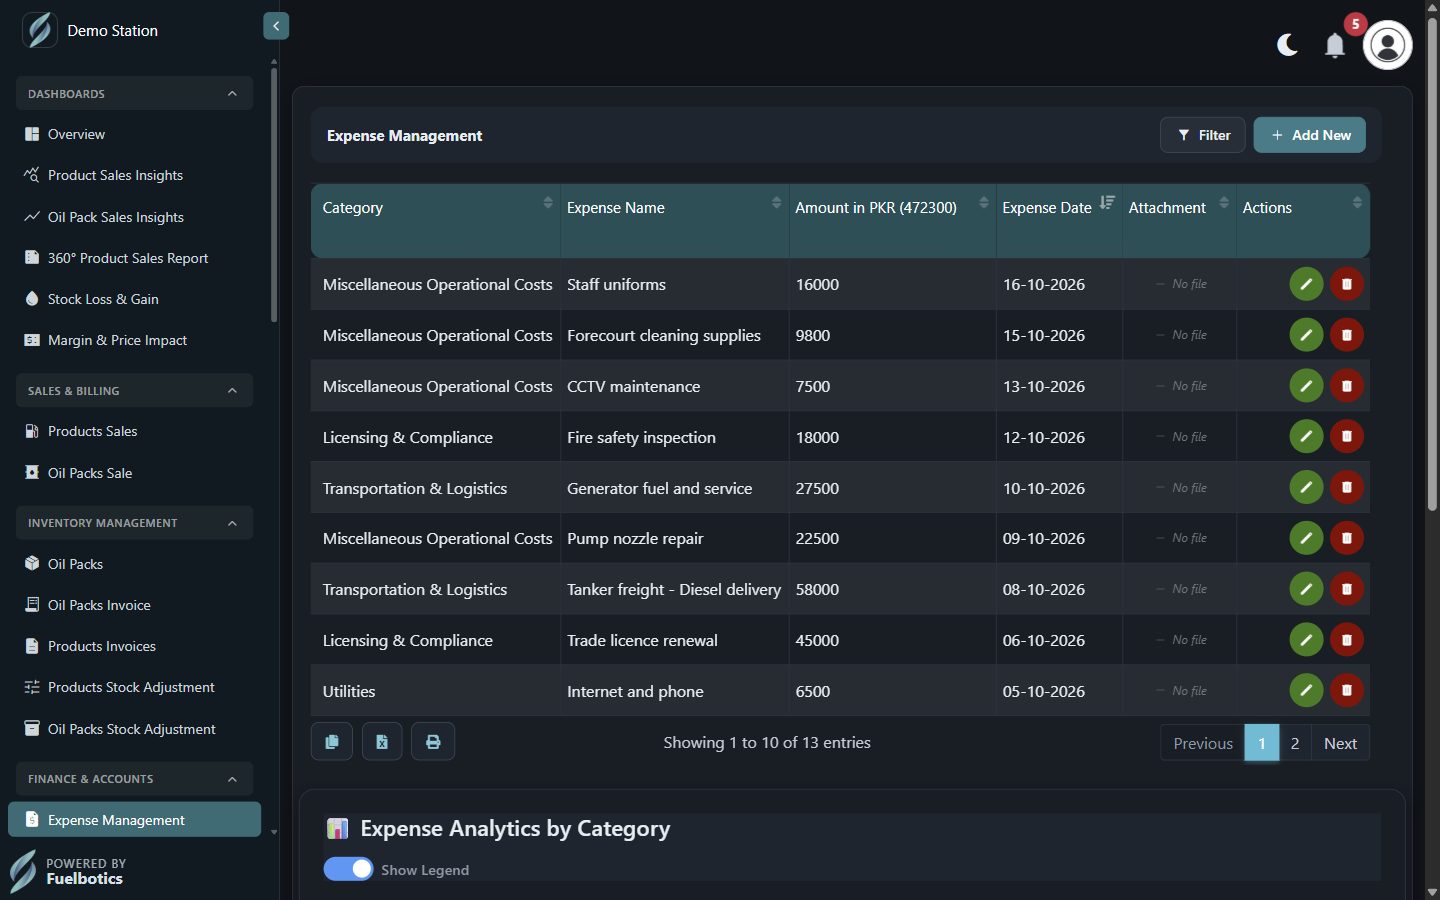This screenshot has height=900, width=1440.
Task: Delete the Staff uniforms expense
Action: point(1347,284)
